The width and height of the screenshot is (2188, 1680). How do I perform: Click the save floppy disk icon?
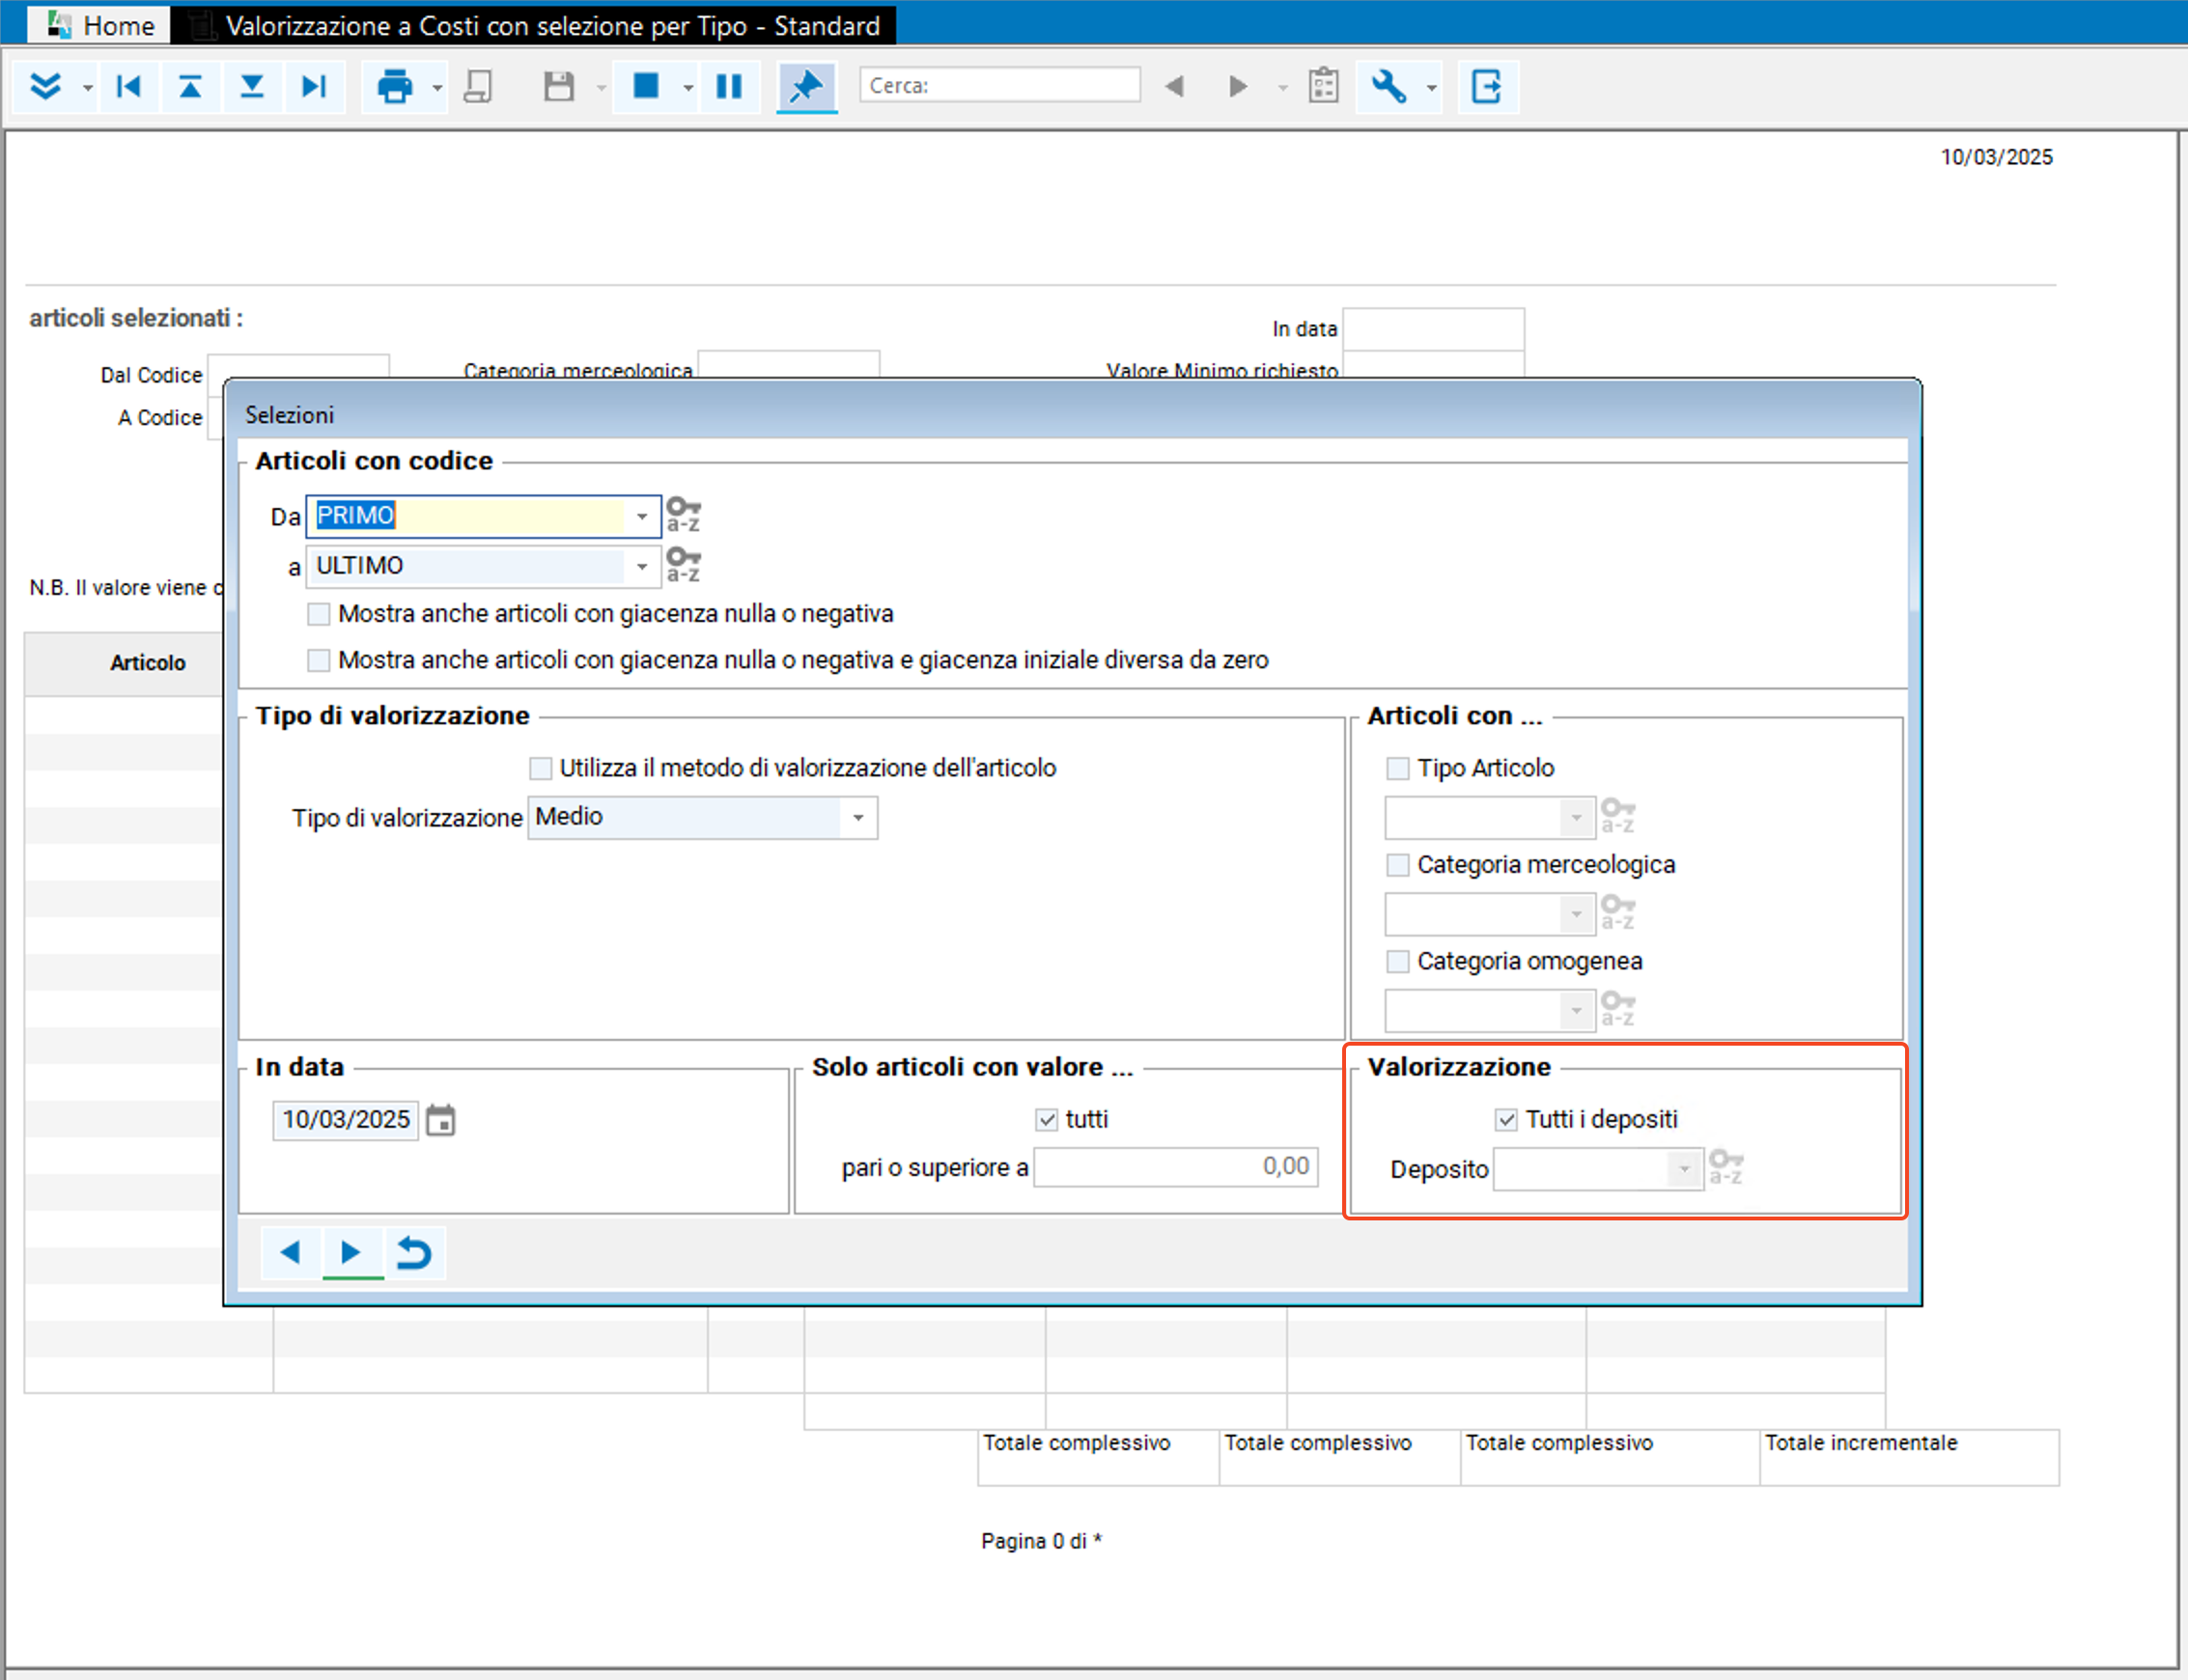(559, 86)
